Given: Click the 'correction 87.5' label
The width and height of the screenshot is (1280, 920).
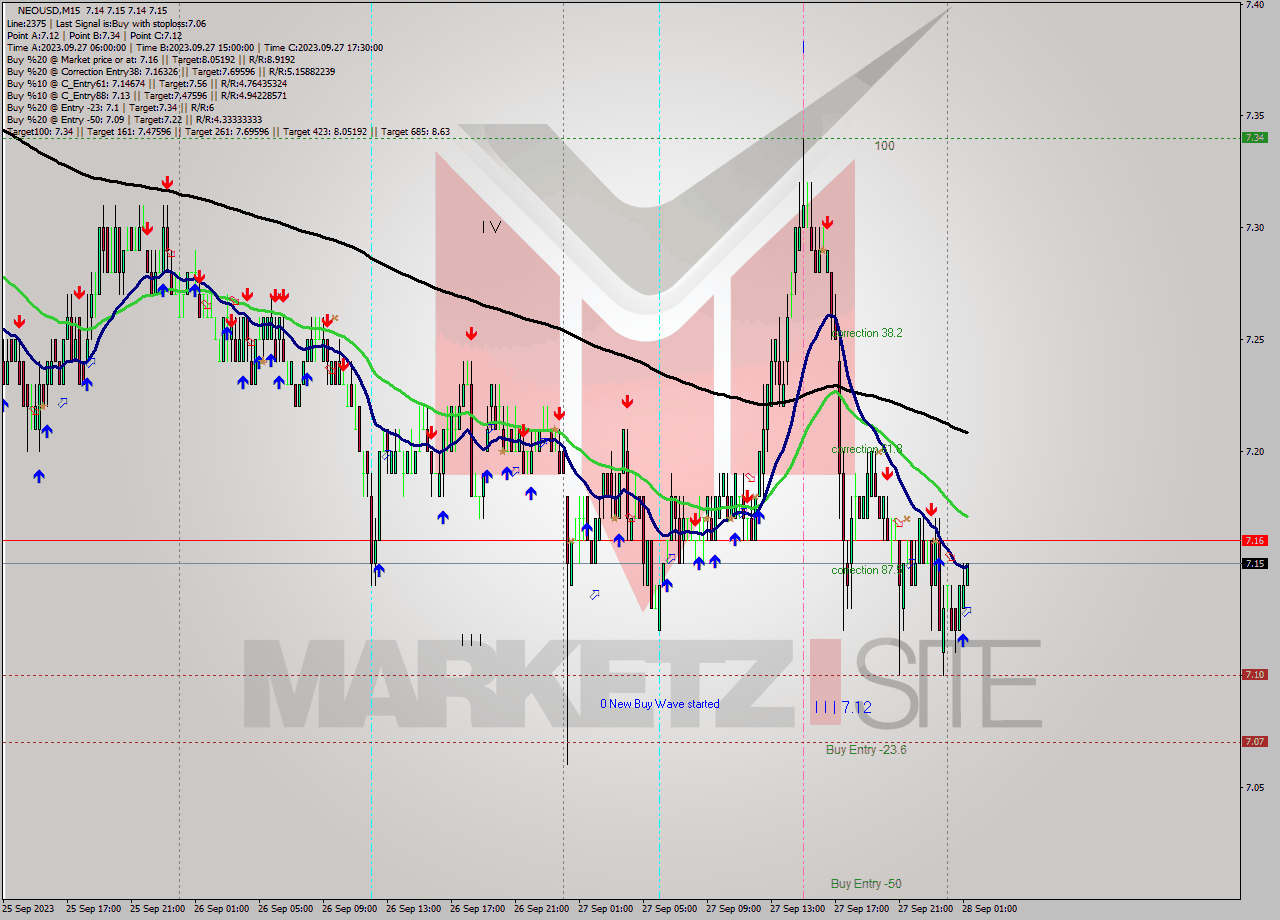Looking at the screenshot, I should [x=868, y=570].
